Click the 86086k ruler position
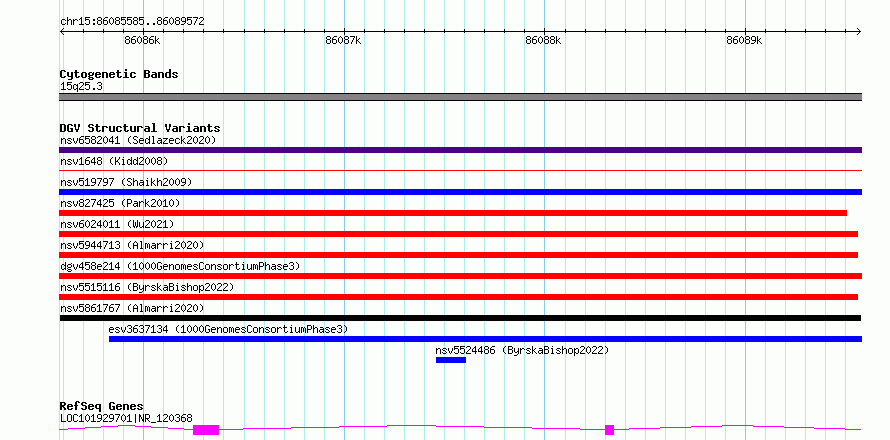The height and width of the screenshot is (440, 890). click(x=142, y=40)
